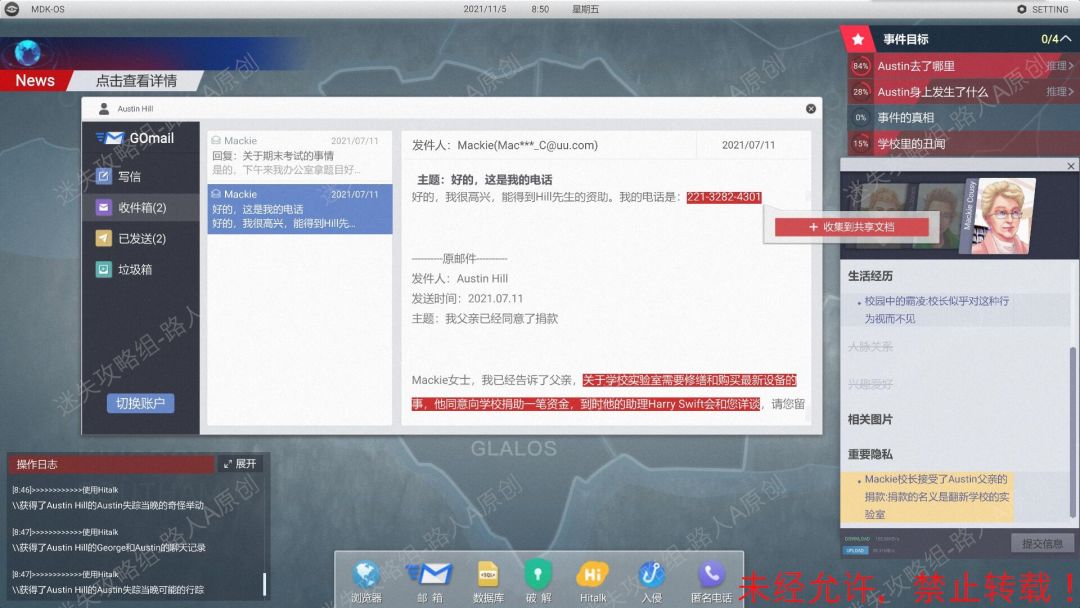The image size is (1080, 608).
Task: Click the News label
Action: [x=34, y=81]
